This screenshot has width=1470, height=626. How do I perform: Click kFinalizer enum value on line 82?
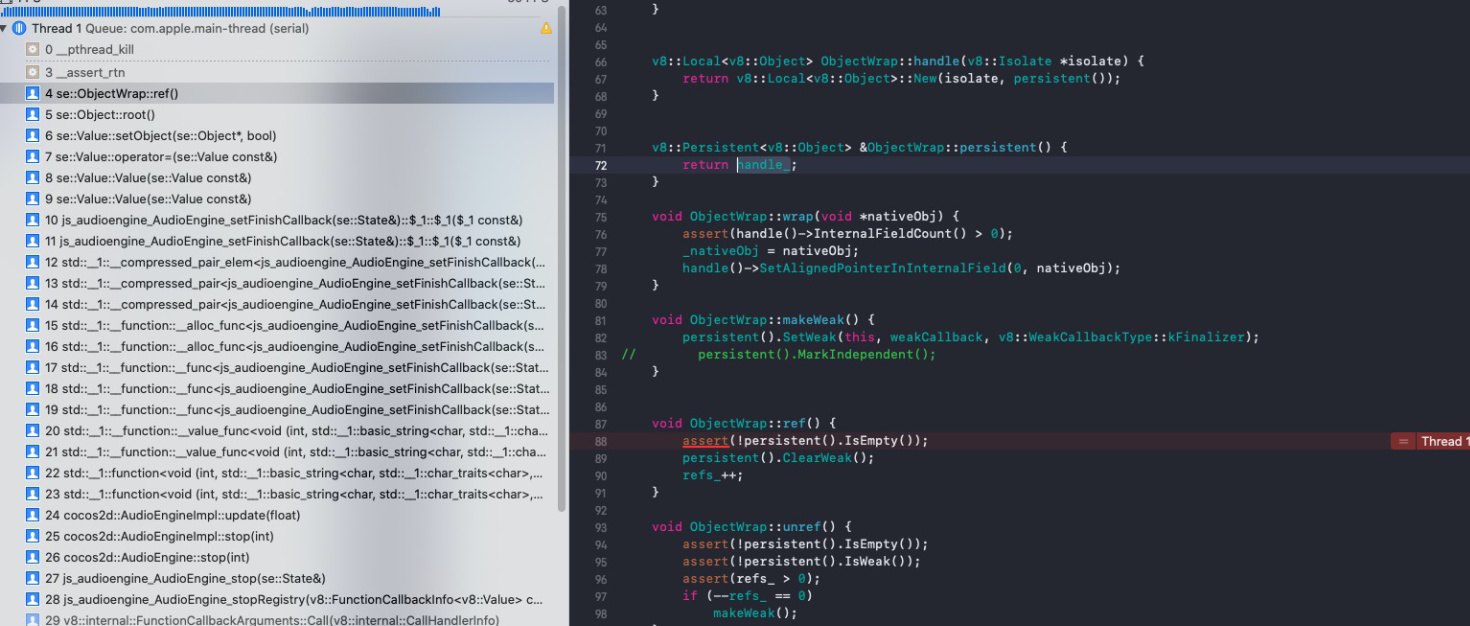pyautogui.click(x=1210, y=337)
